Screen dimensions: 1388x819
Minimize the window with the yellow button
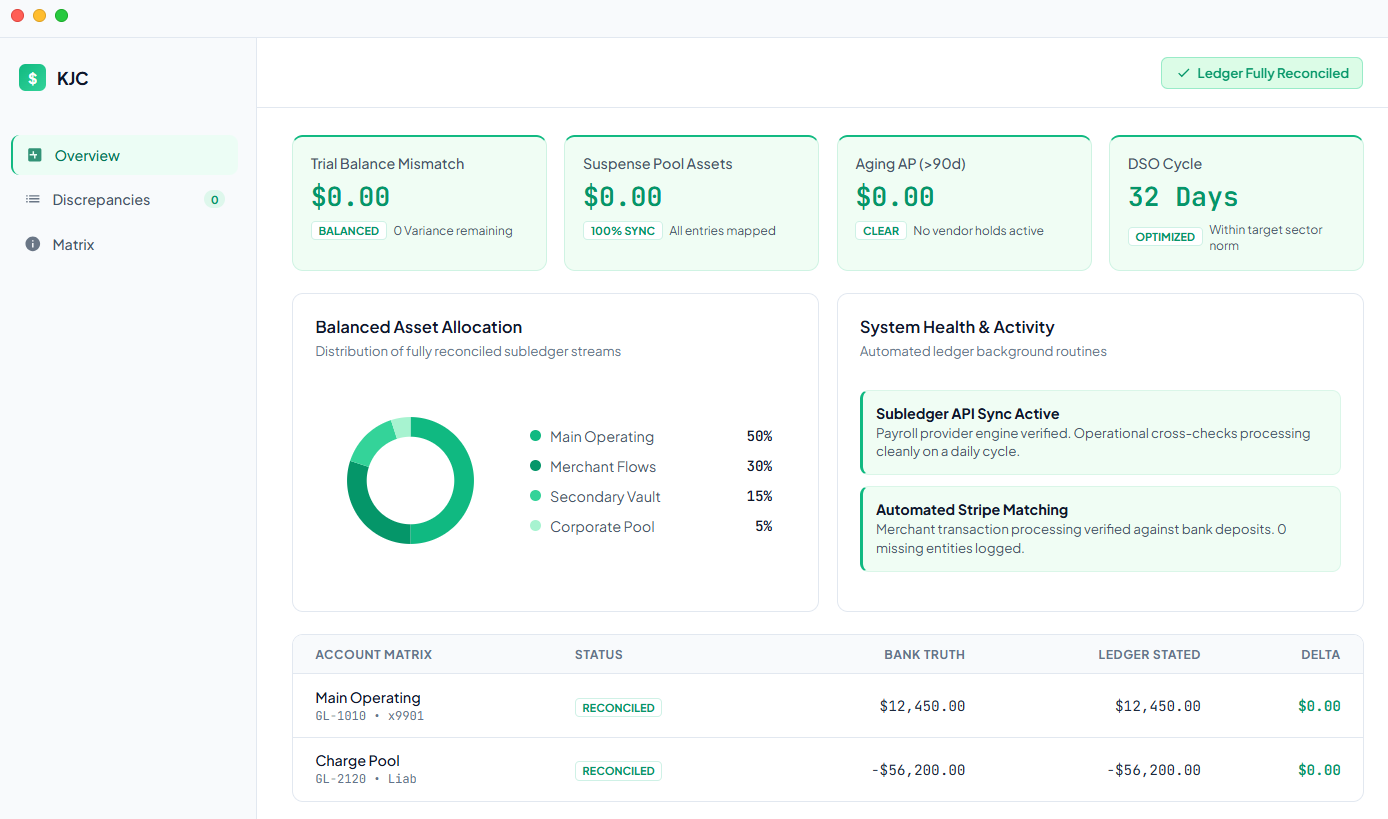click(40, 15)
